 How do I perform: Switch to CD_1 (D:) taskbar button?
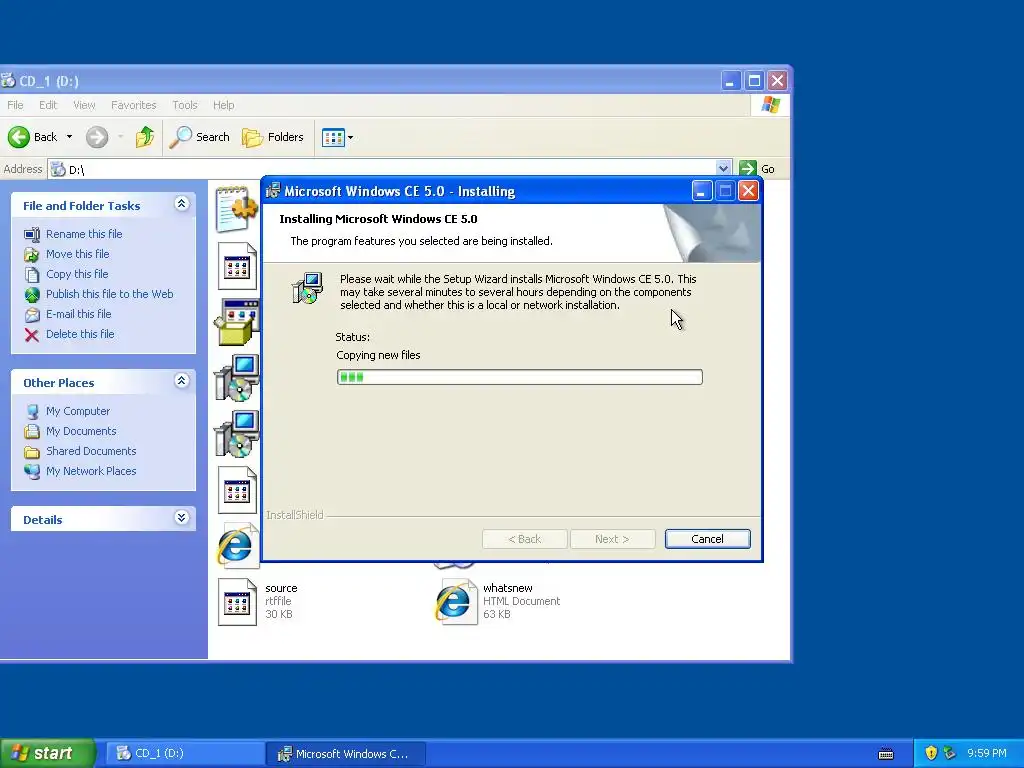point(184,754)
